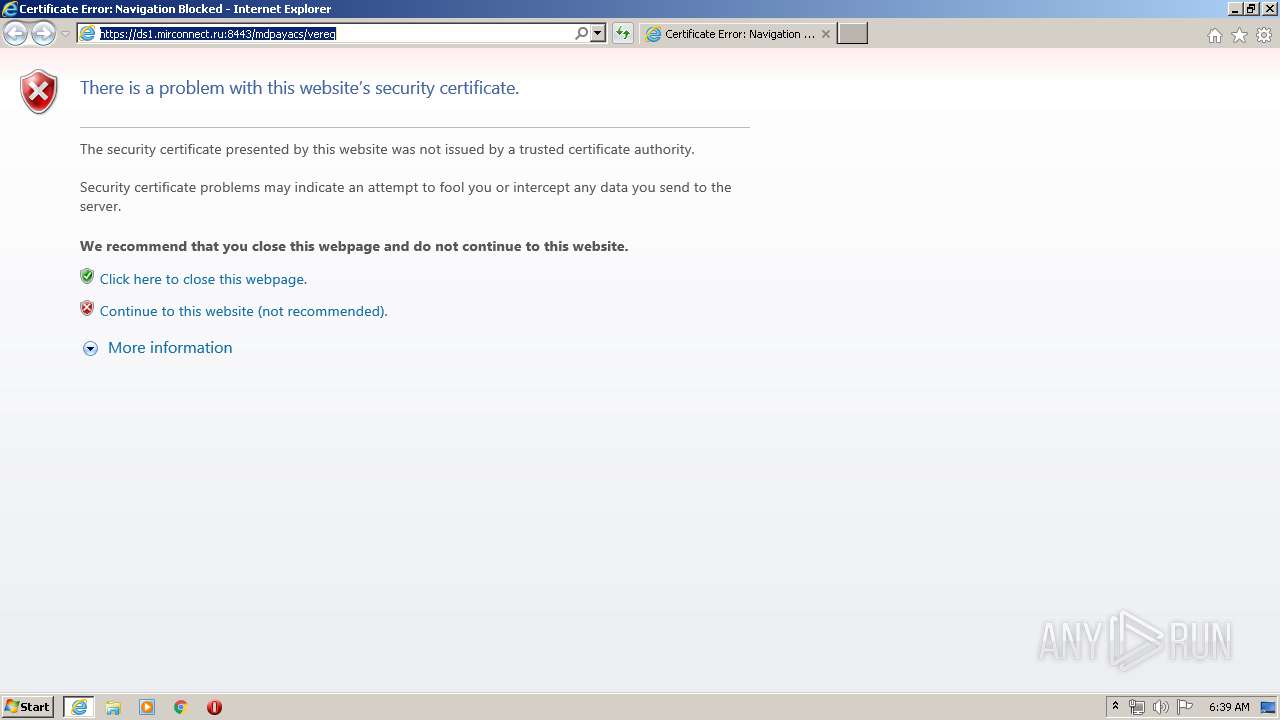Minimize the Internet Explorer window
The height and width of the screenshot is (720, 1280).
pos(1236,9)
